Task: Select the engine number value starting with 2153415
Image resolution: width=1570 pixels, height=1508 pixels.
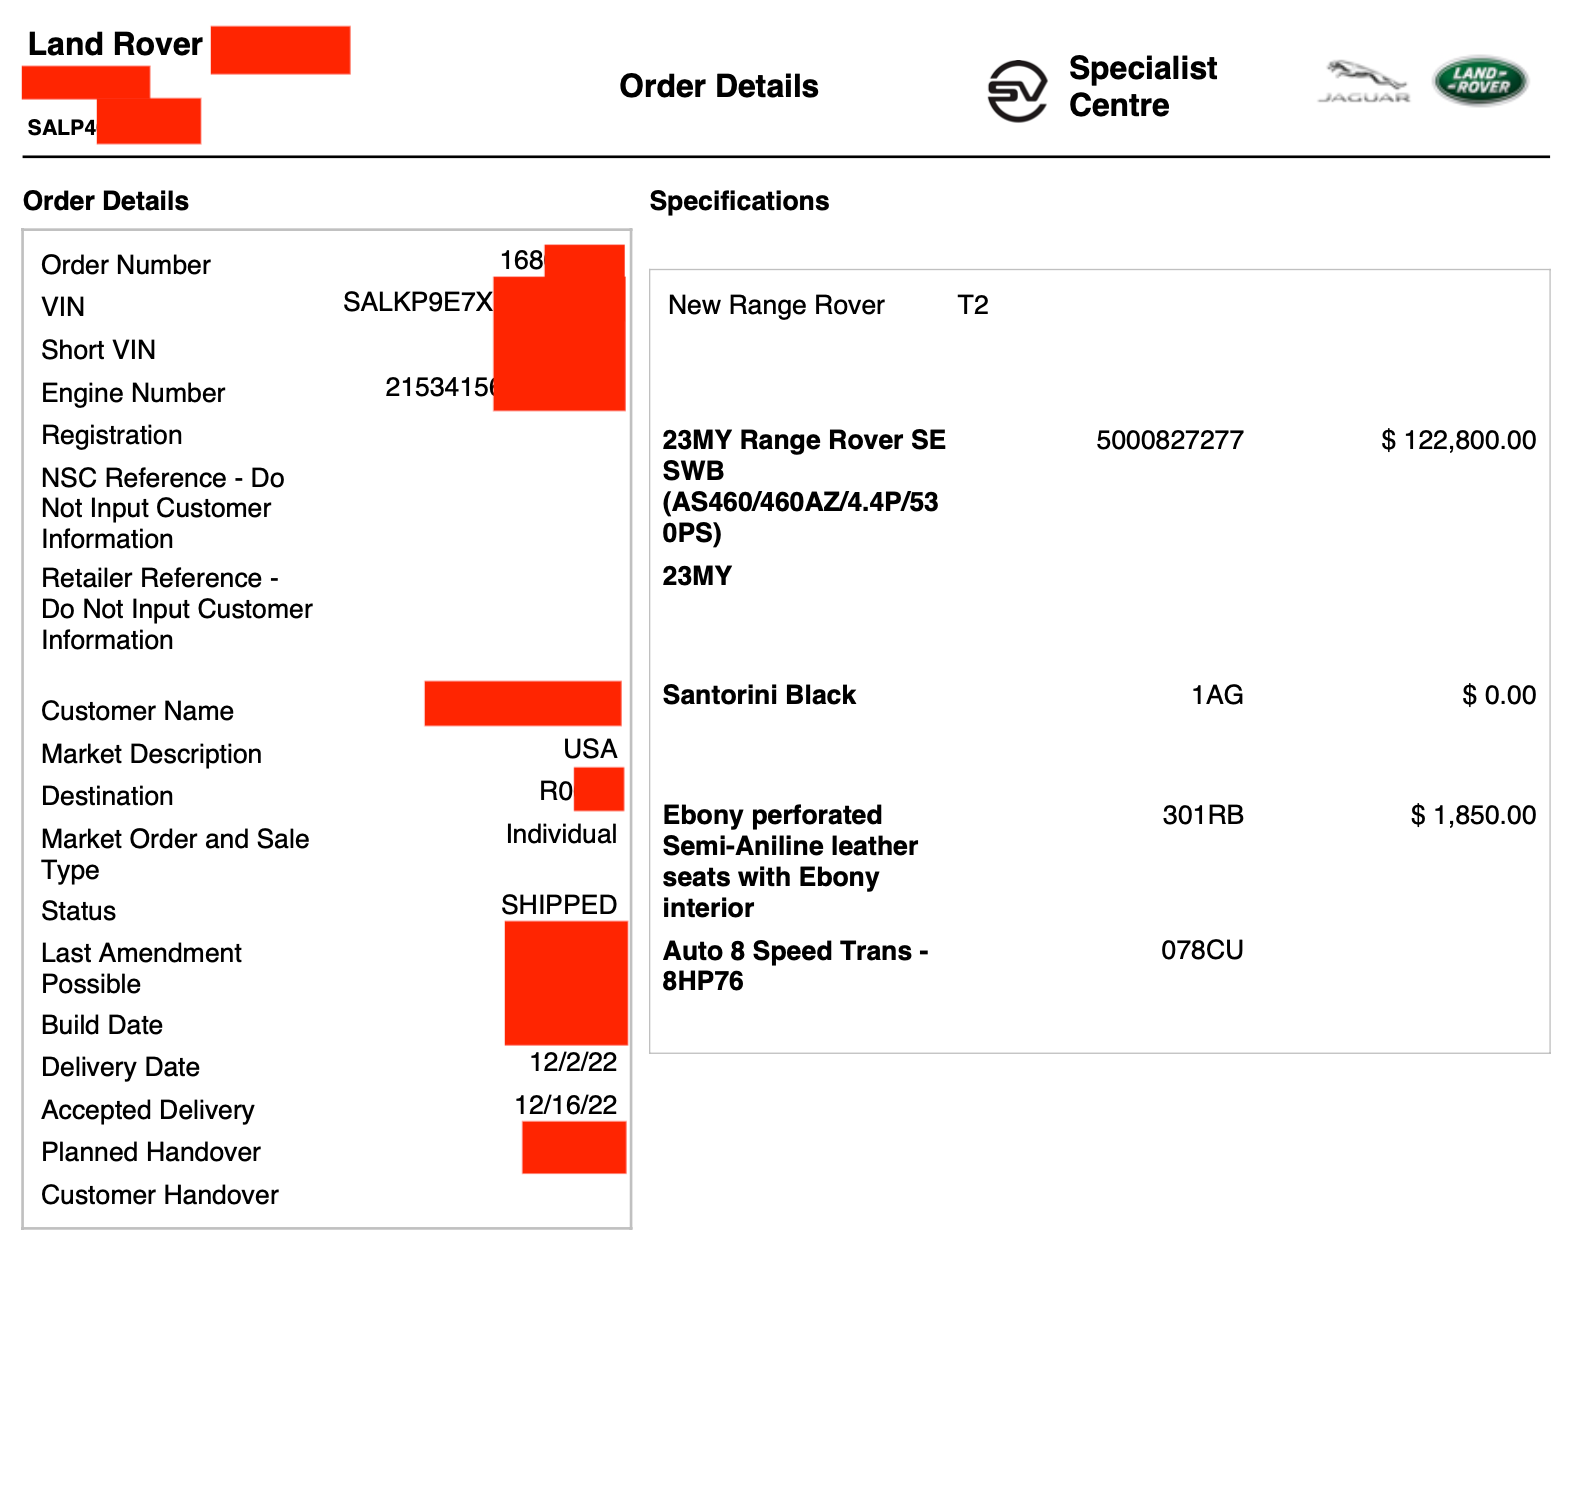Action: 440,387
